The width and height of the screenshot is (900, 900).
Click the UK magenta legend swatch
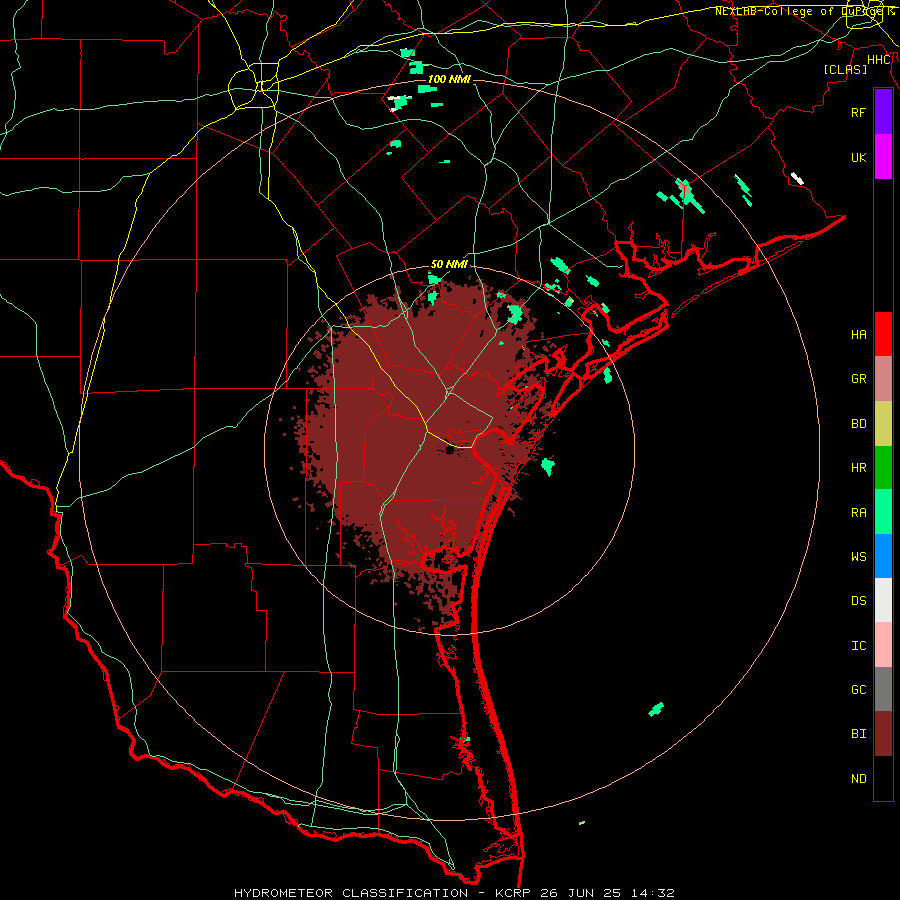(x=883, y=157)
